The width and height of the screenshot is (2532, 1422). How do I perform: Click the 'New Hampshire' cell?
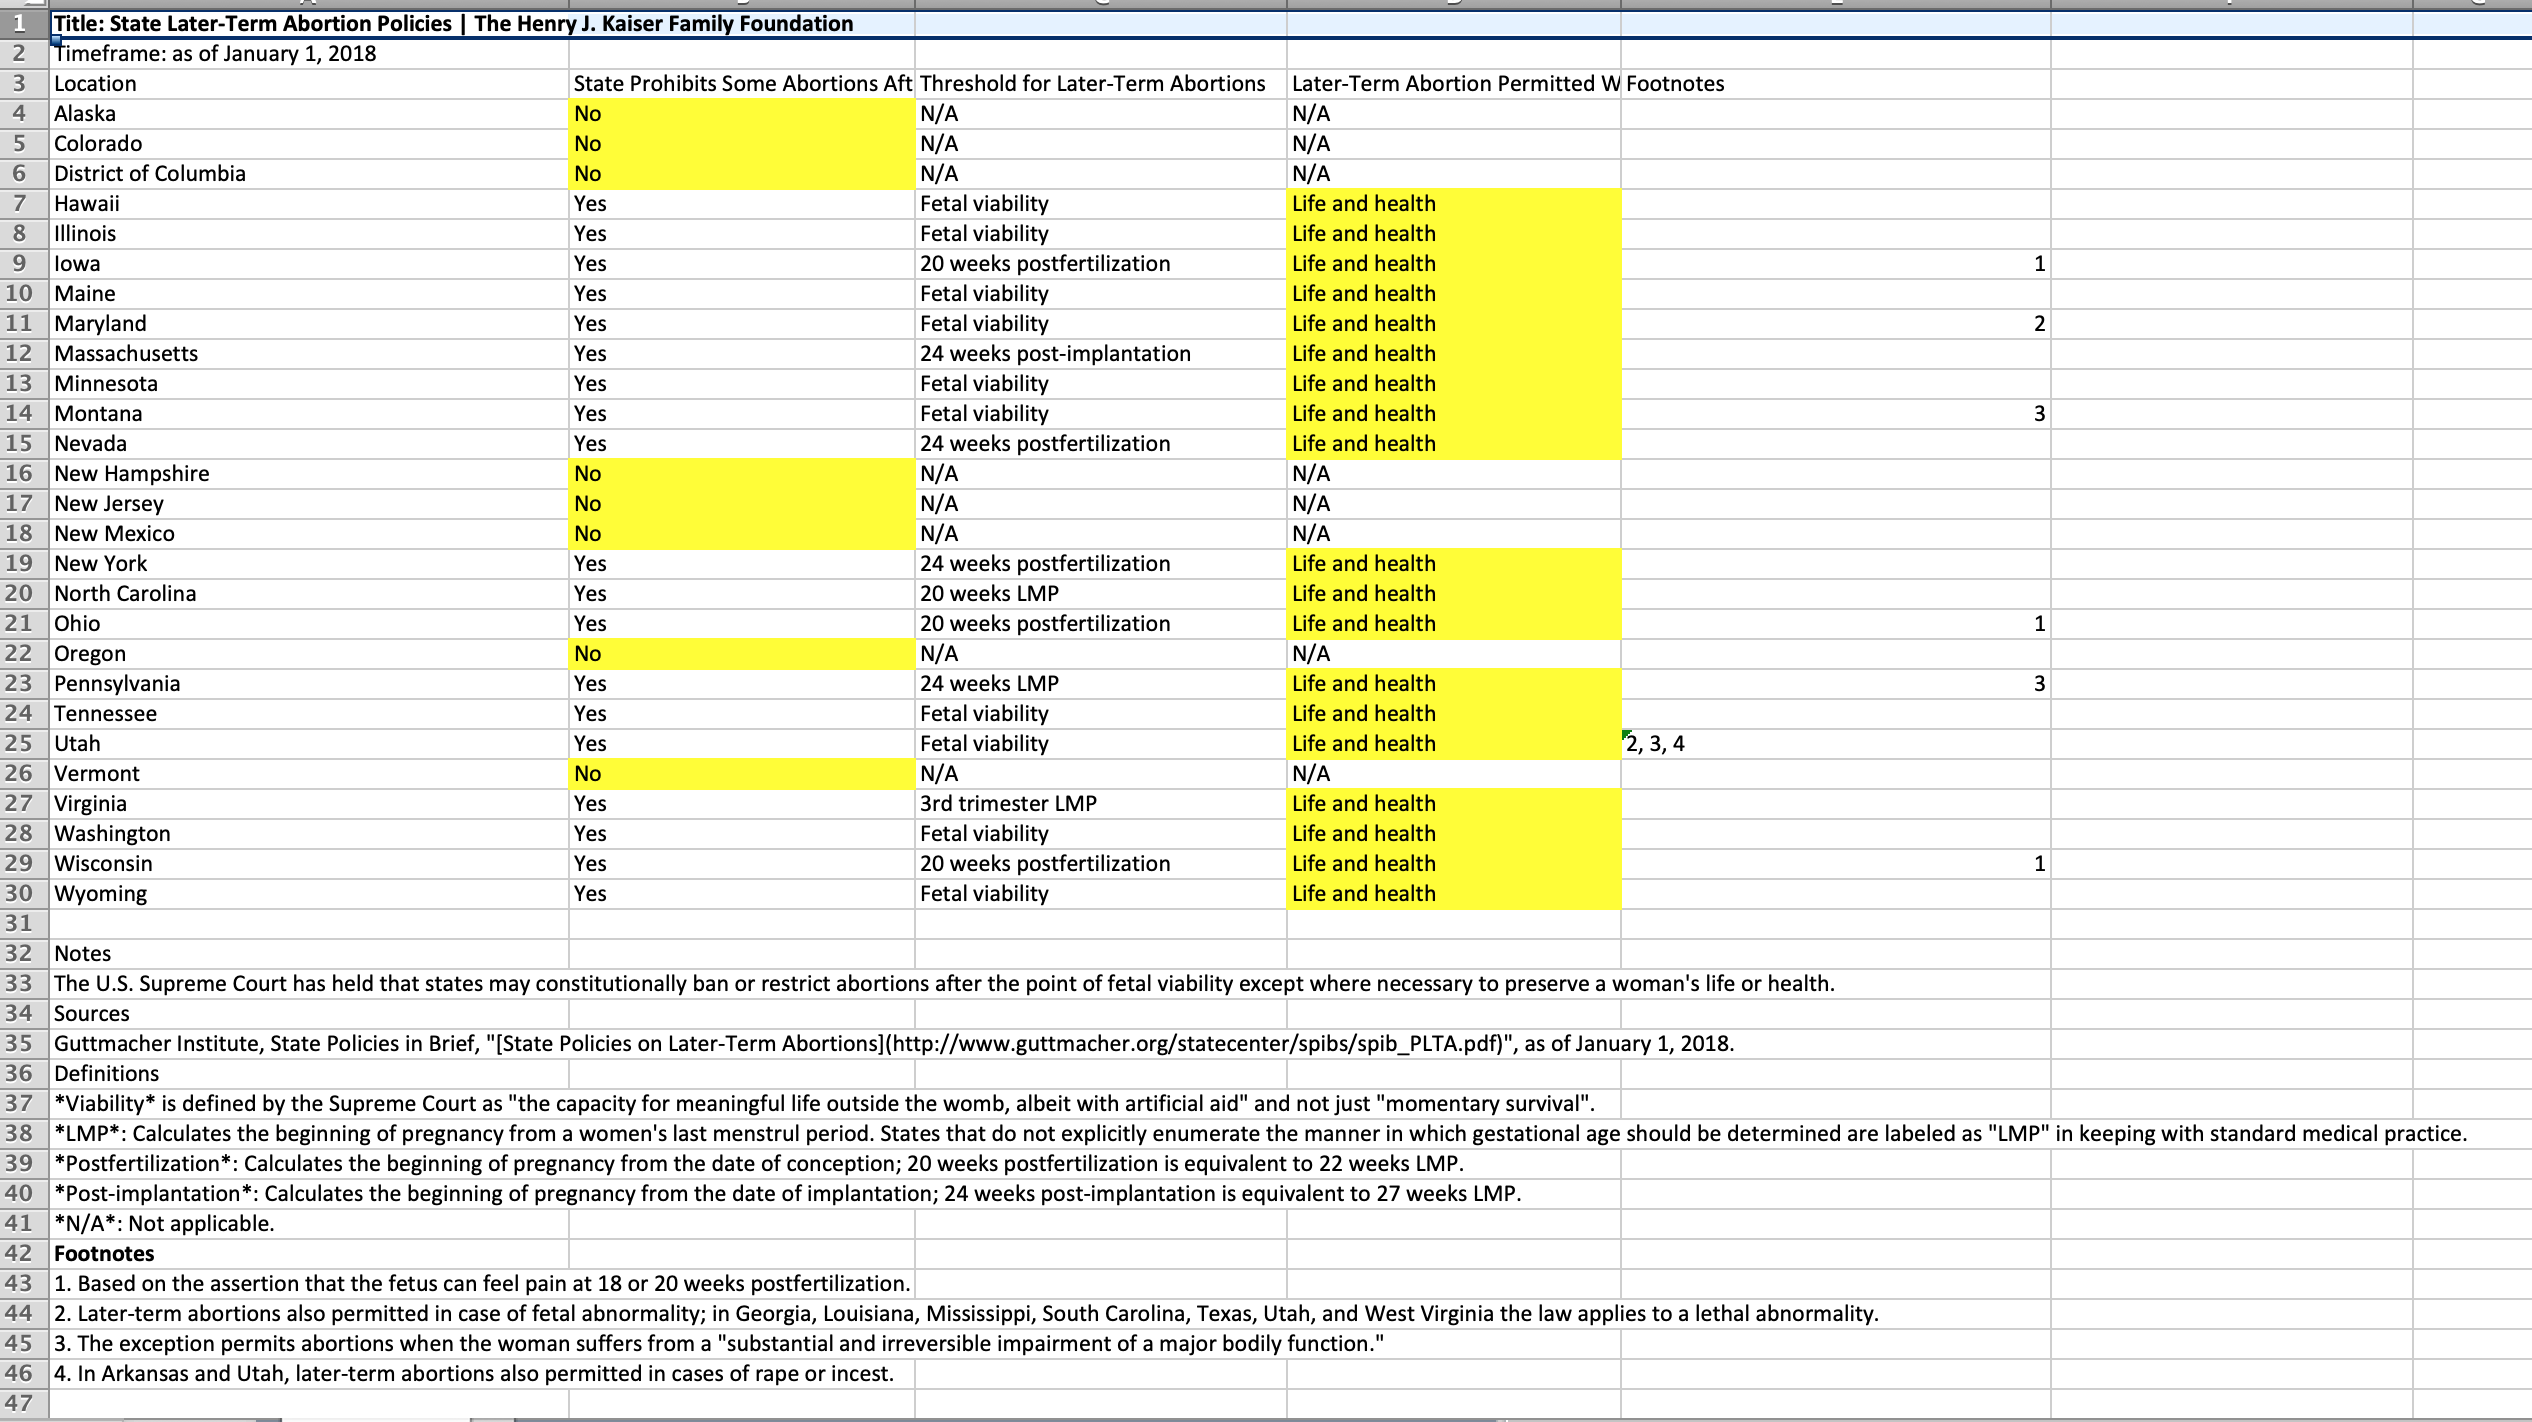point(308,474)
